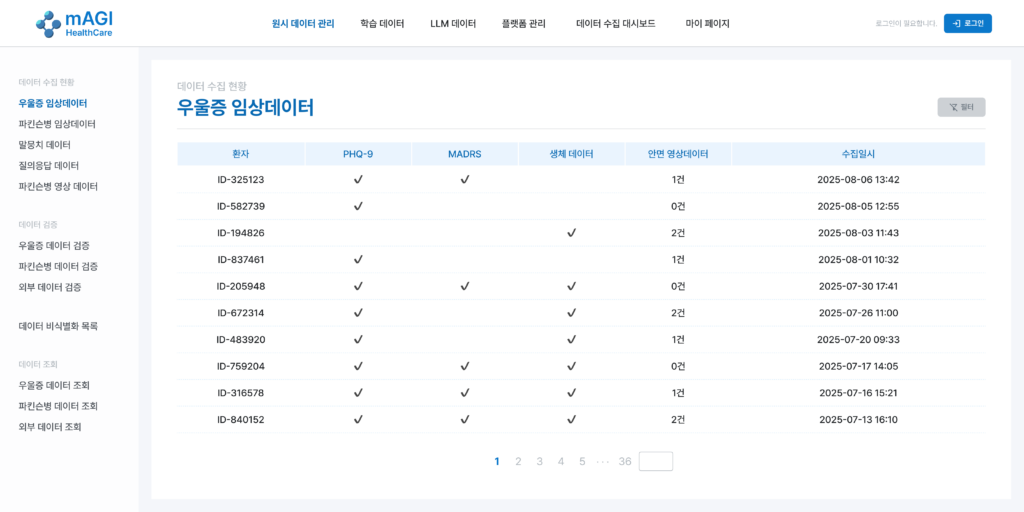The image size is (1024, 512).
Task: Click MADRS checkmark for ID-205948
Action: point(465,286)
